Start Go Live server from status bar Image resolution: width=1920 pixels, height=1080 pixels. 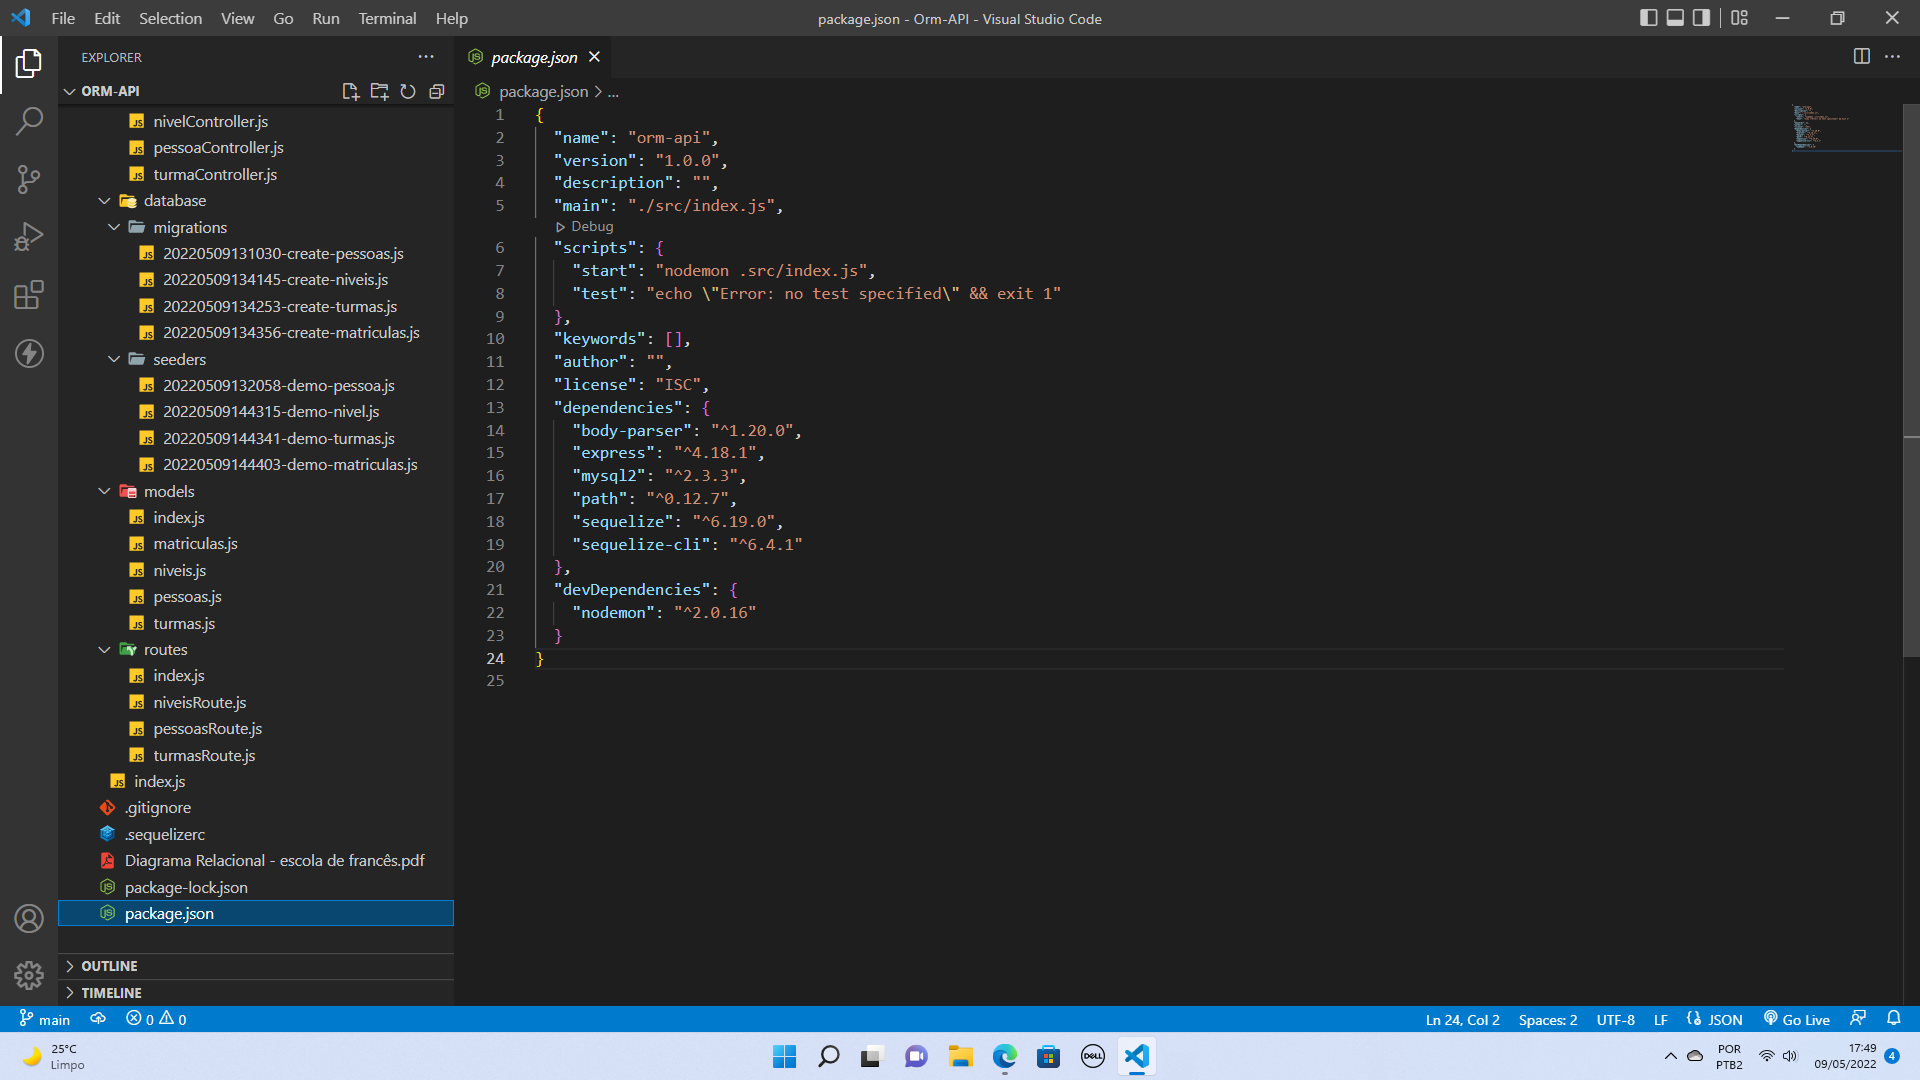[x=1796, y=1019]
